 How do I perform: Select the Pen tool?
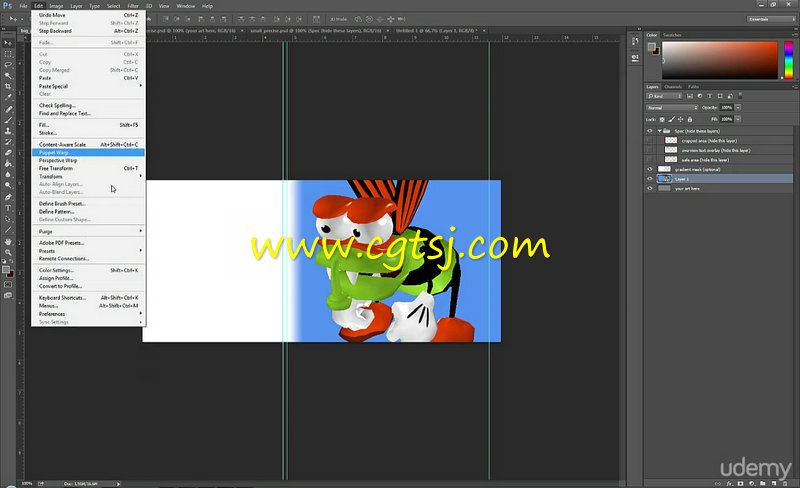(x=8, y=197)
